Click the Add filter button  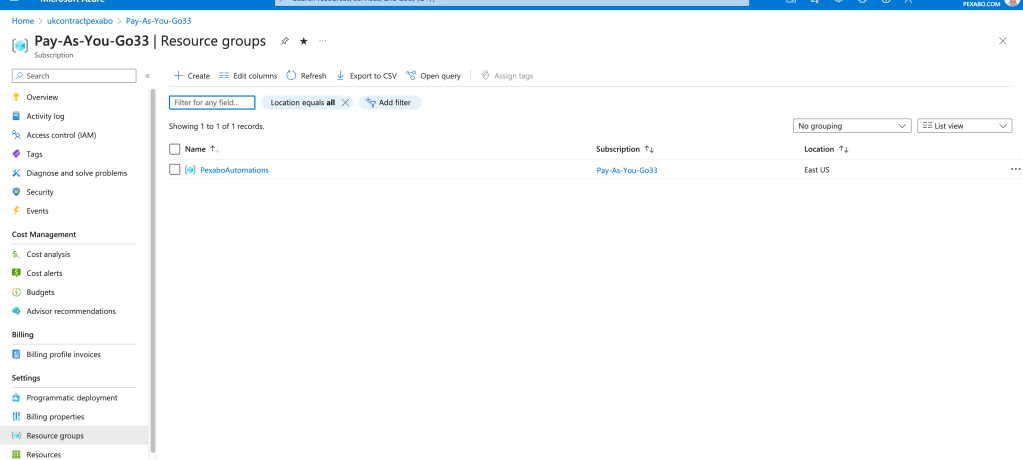(390, 102)
